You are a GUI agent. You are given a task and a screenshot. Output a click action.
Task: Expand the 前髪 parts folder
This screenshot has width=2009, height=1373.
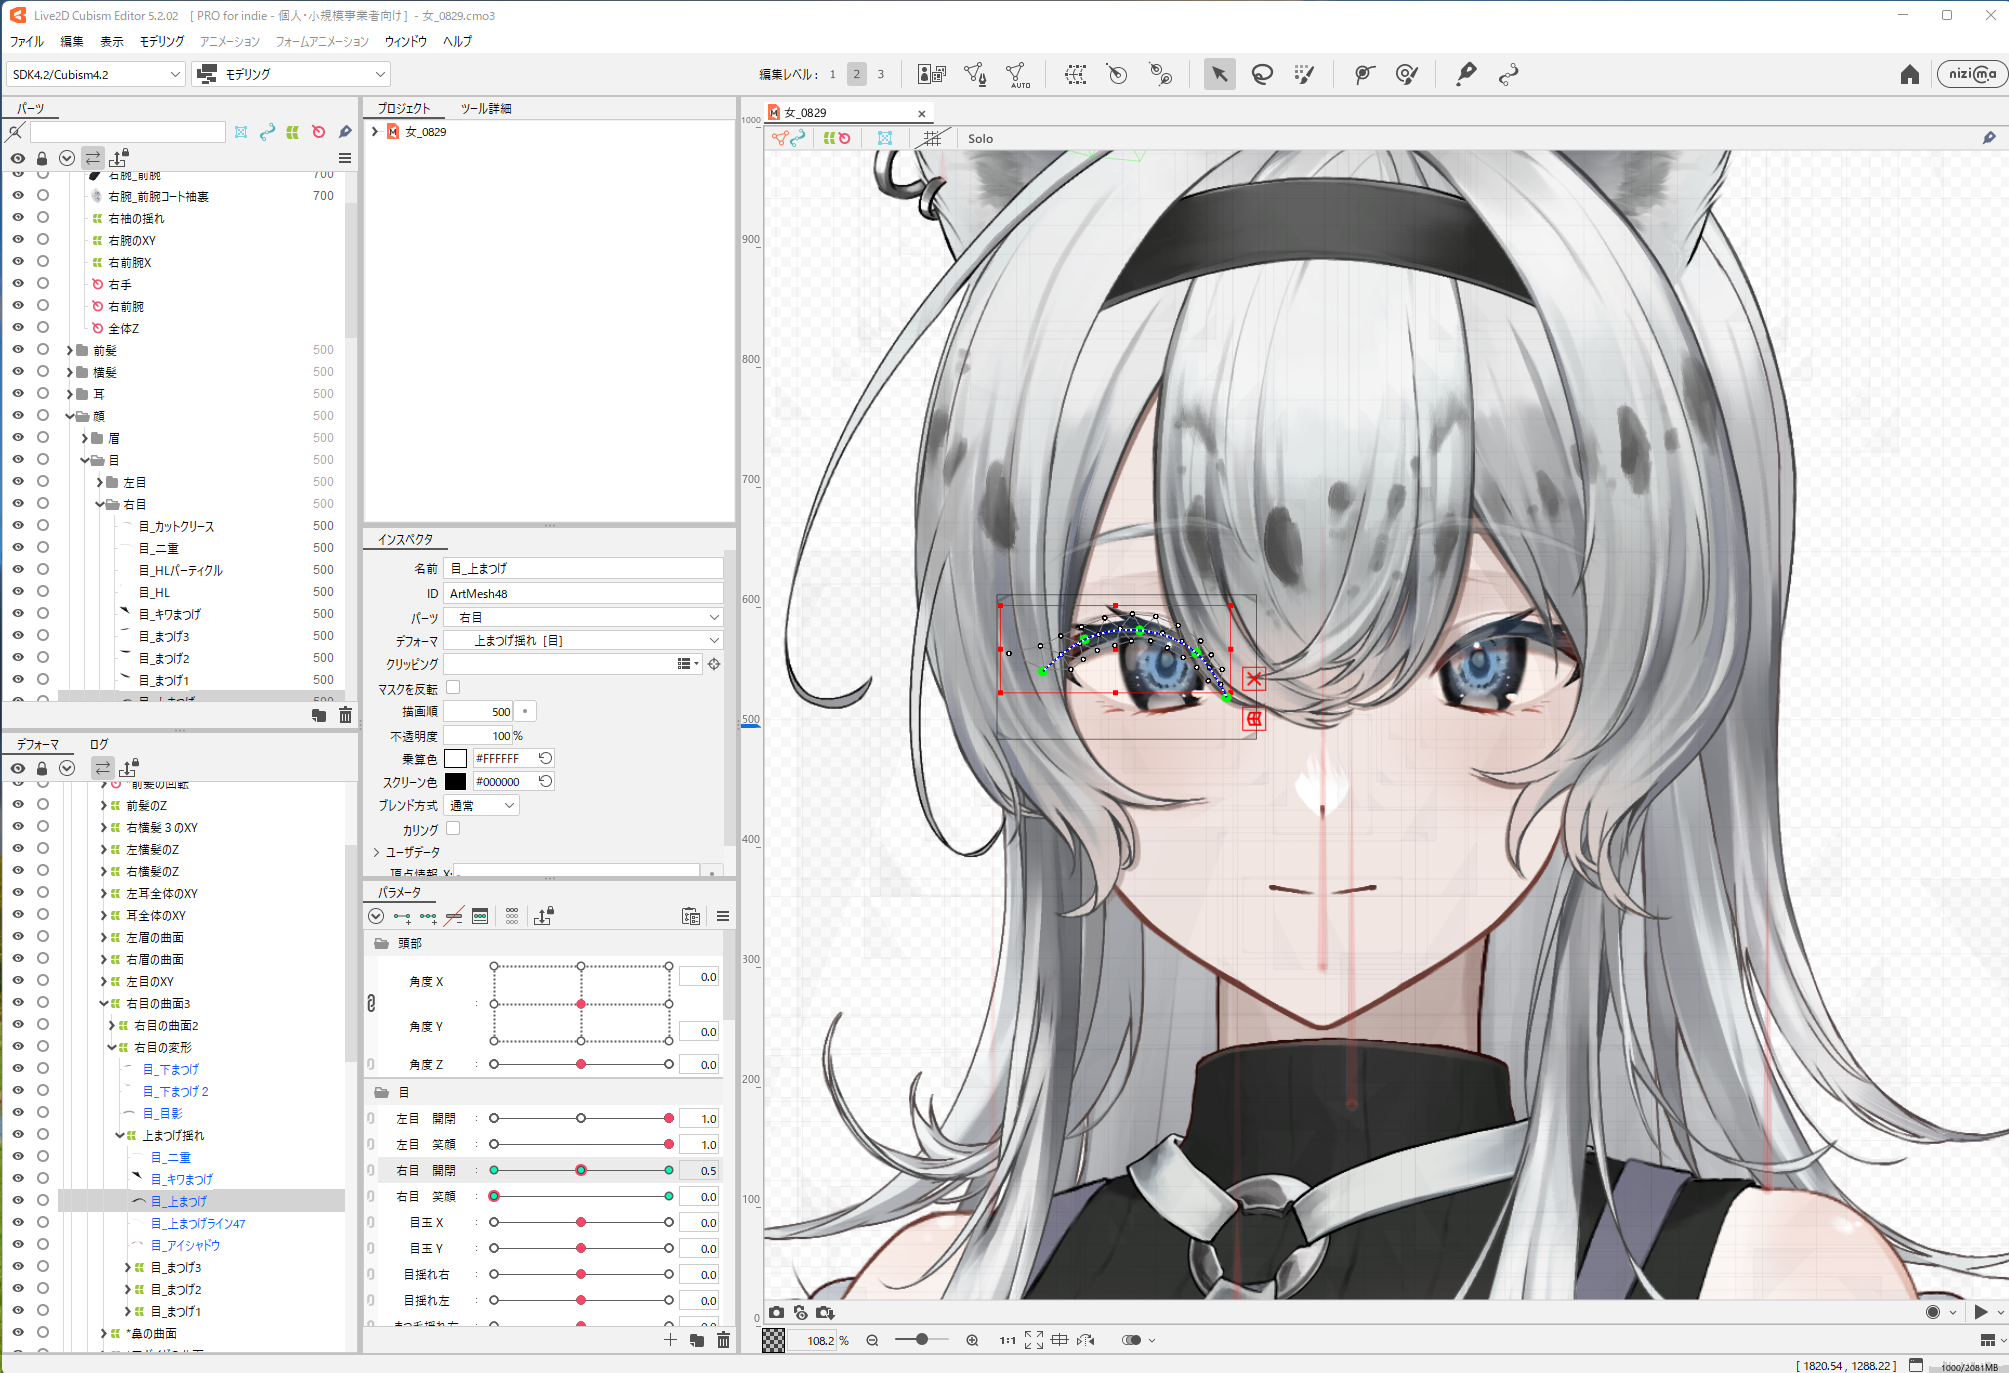tap(70, 350)
